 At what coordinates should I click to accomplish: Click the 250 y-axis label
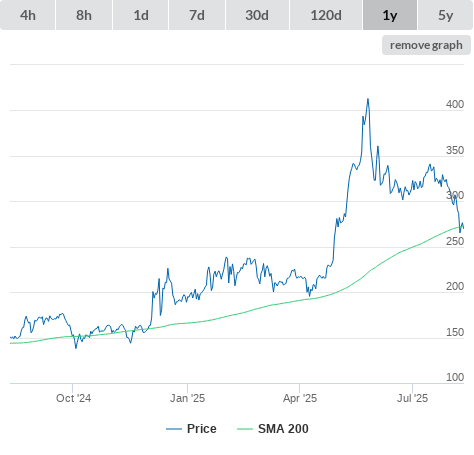pos(455,241)
